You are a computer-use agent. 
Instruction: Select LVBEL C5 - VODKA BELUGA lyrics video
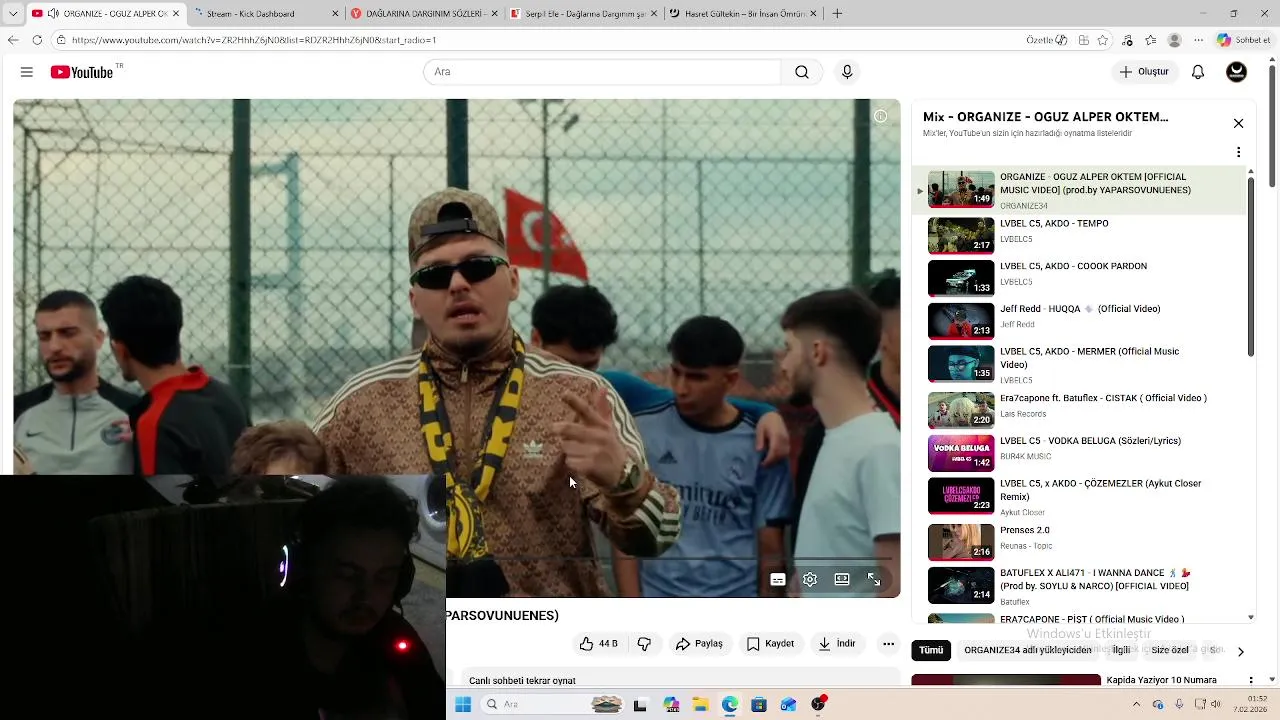coord(1081,452)
